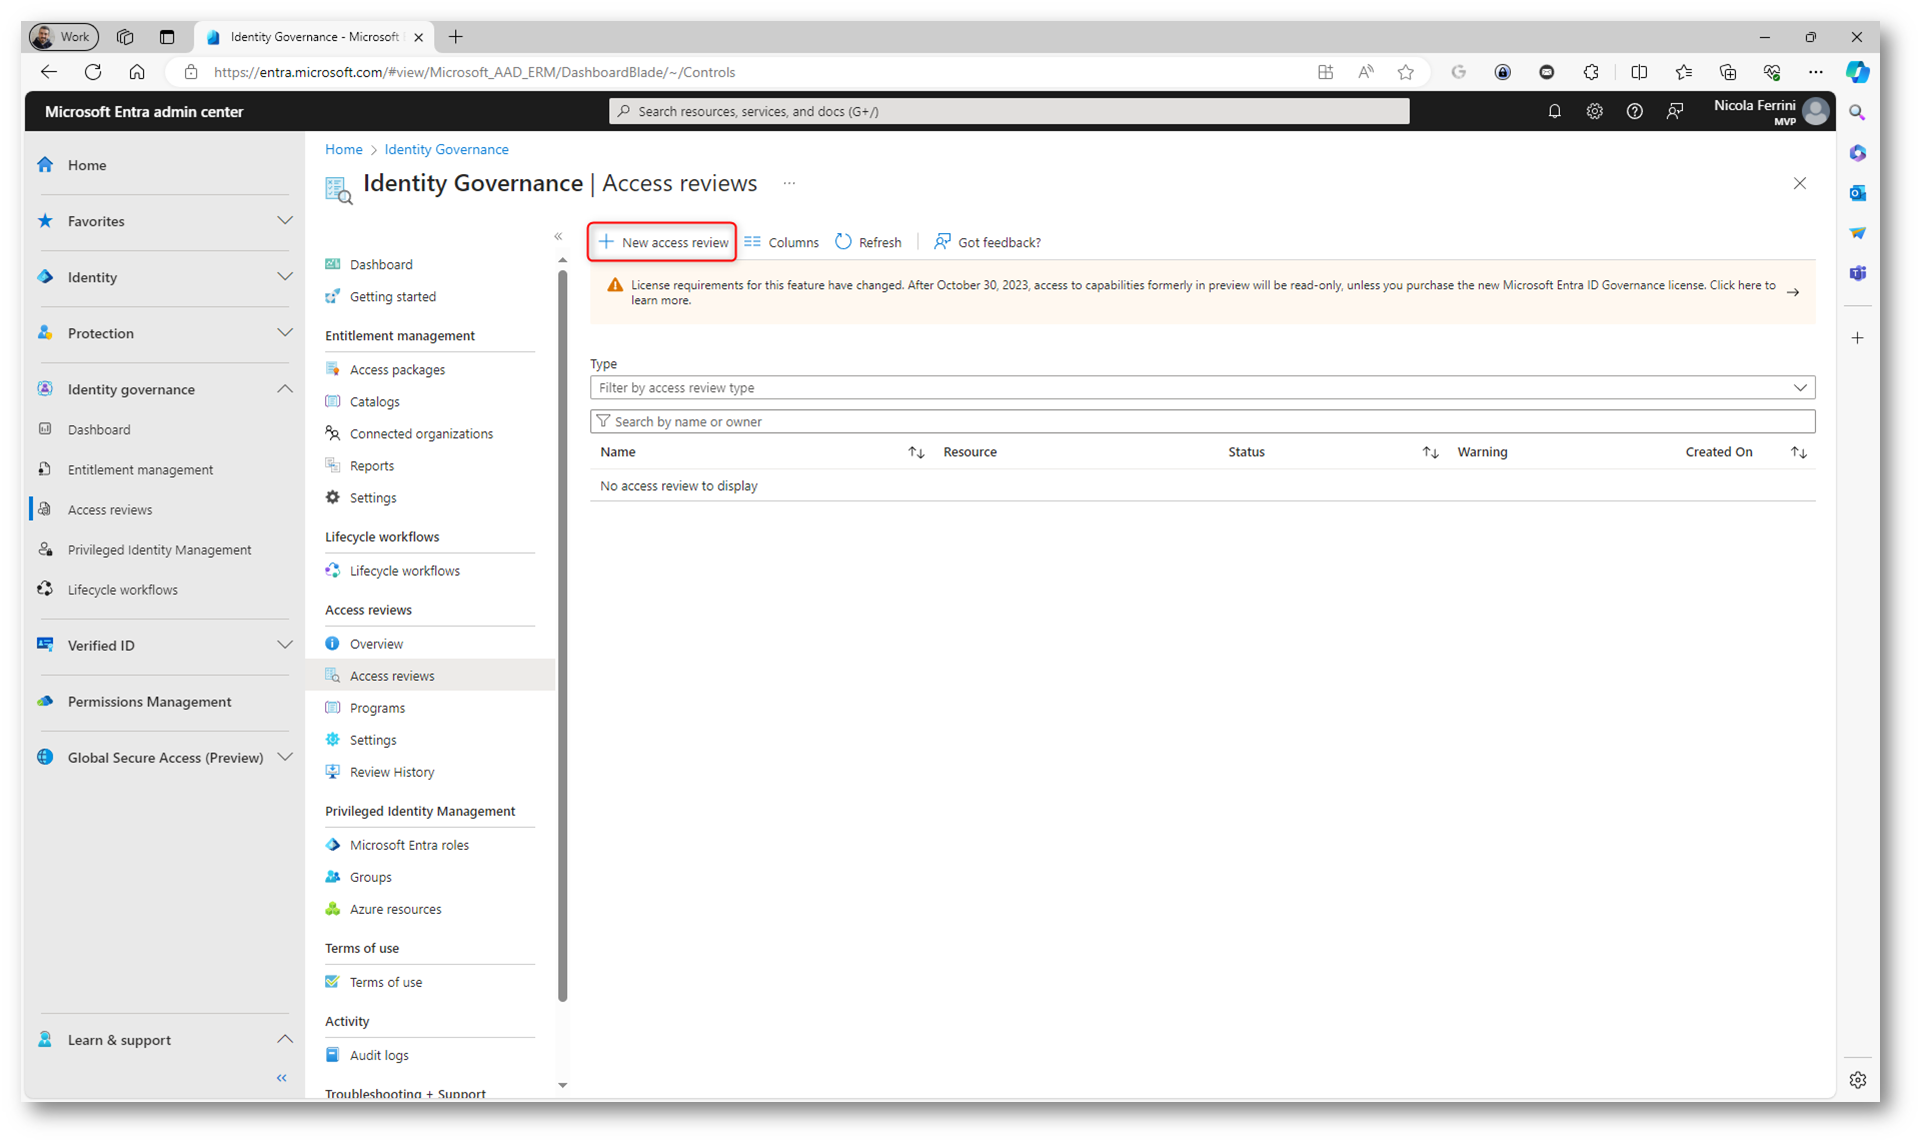Open Terms of use item
The height and width of the screenshot is (1144, 1922).
386,982
